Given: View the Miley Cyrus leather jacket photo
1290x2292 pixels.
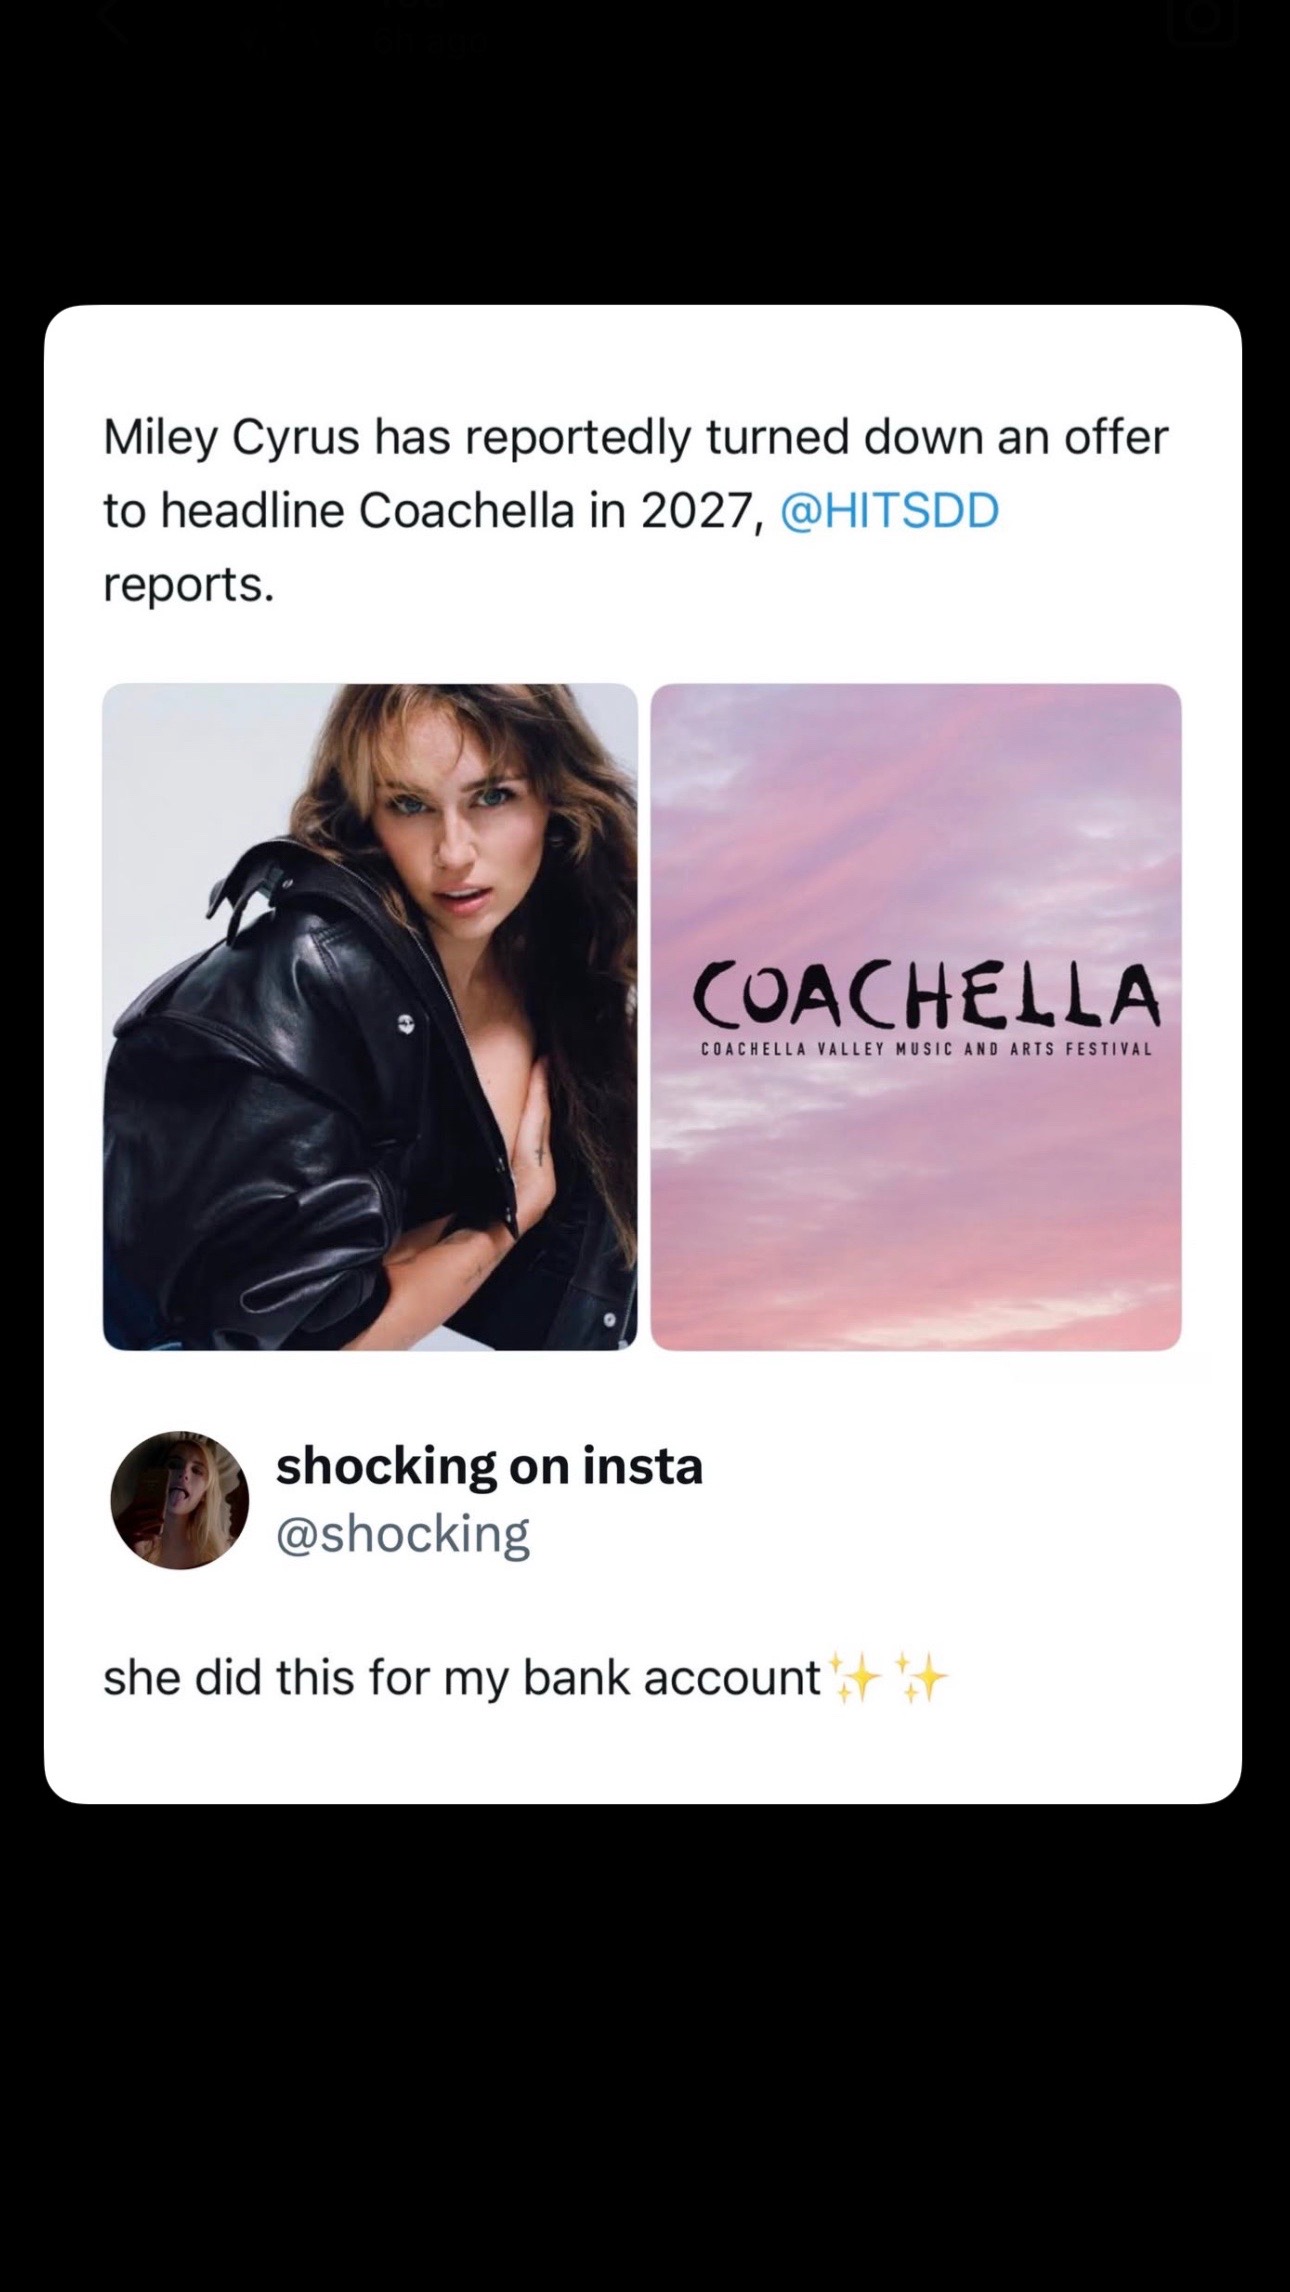Looking at the screenshot, I should pyautogui.click(x=370, y=1017).
